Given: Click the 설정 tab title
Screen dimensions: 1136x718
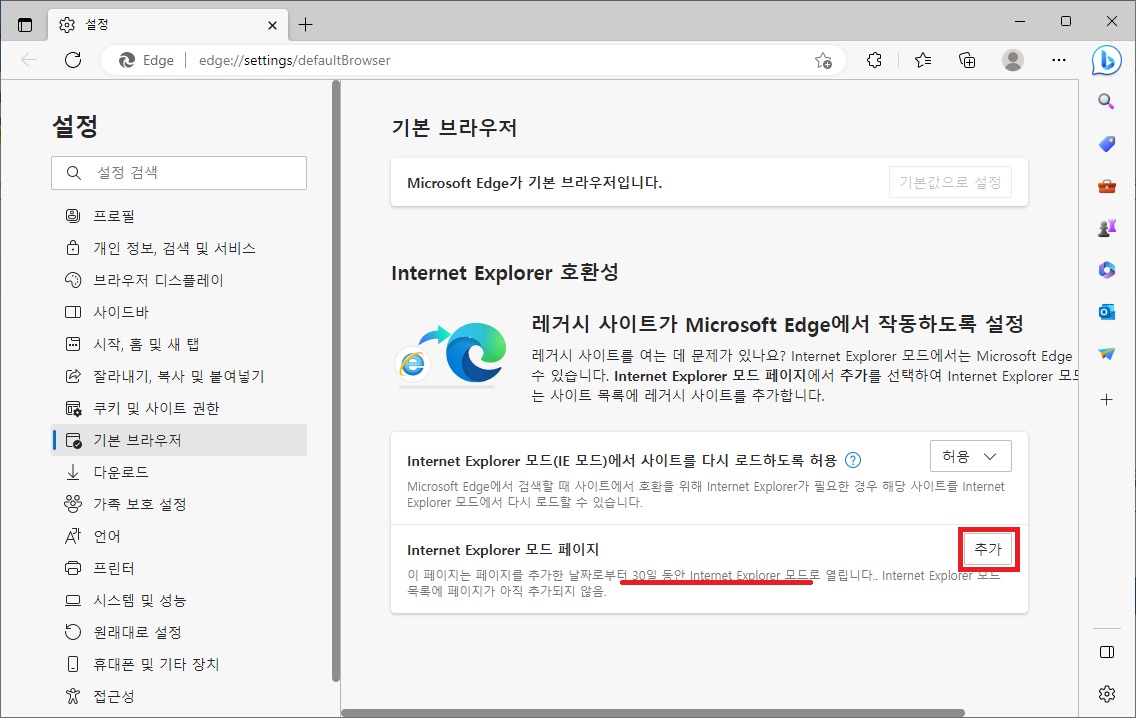Looking at the screenshot, I should tap(97, 25).
